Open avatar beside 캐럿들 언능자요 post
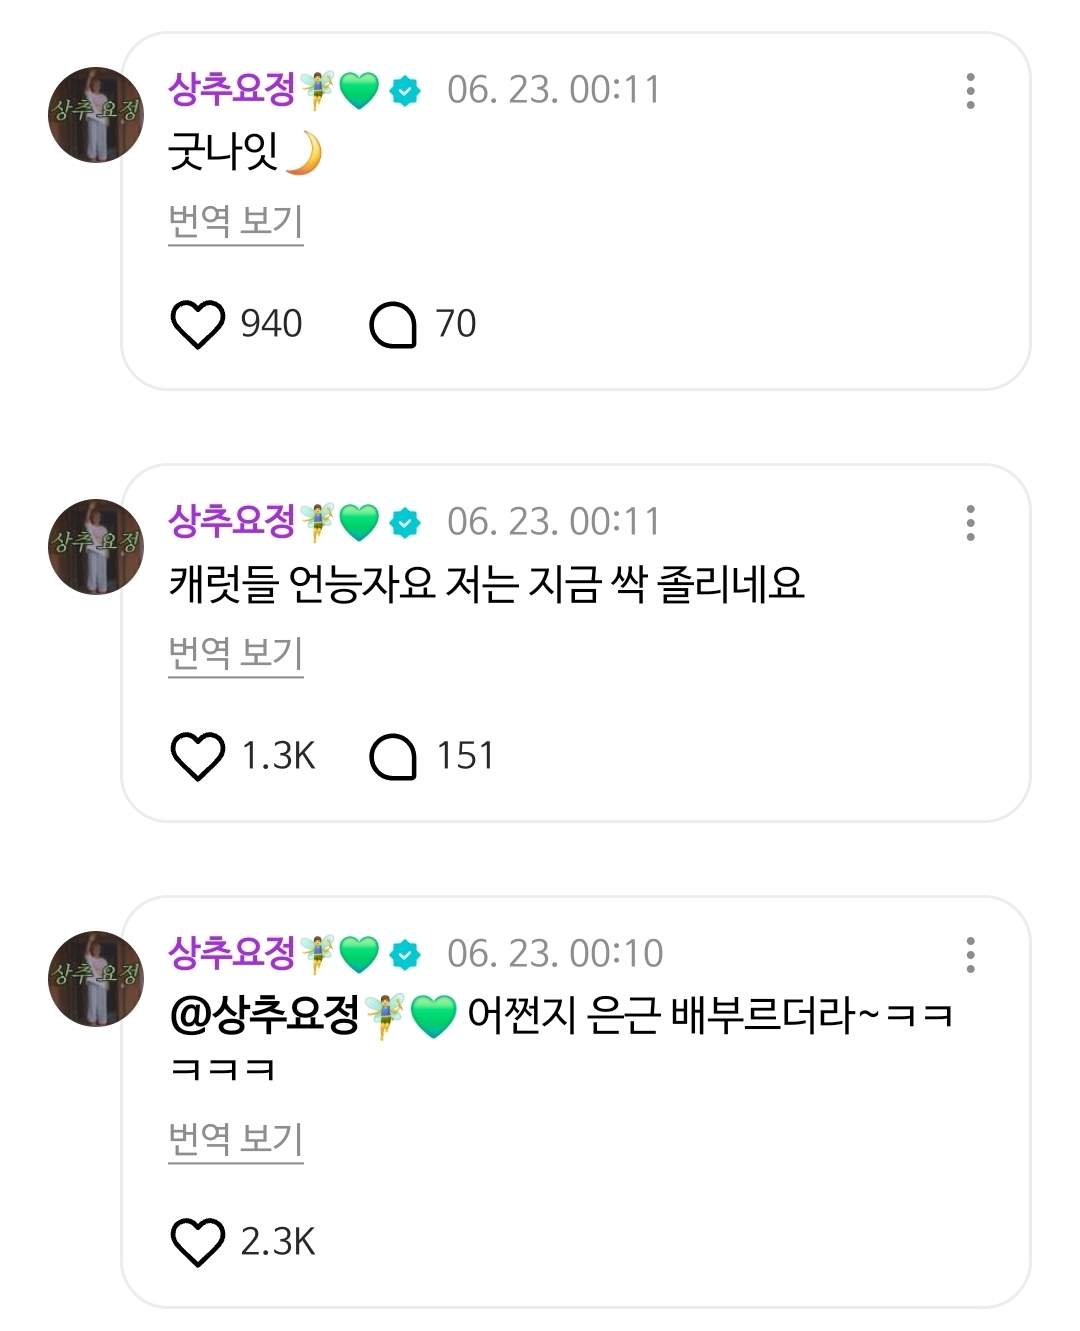 [x=96, y=547]
